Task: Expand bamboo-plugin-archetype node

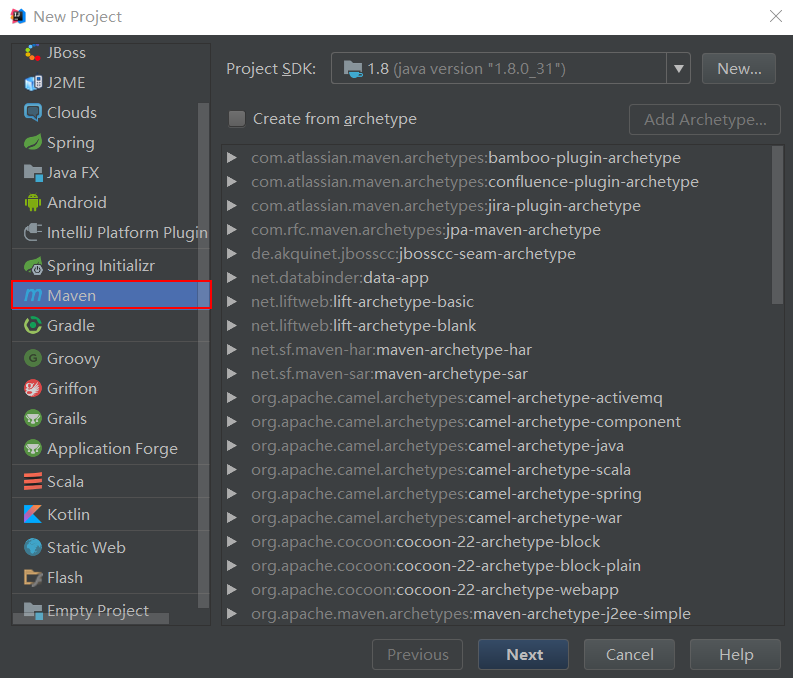Action: tap(232, 158)
